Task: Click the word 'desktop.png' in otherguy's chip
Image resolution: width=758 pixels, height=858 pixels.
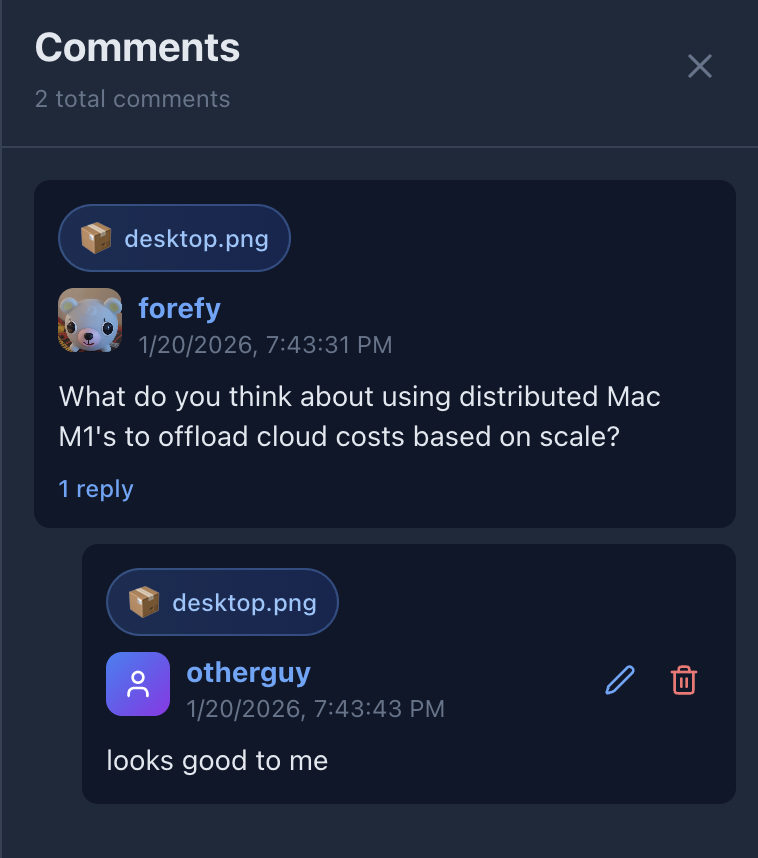Action: [245, 603]
